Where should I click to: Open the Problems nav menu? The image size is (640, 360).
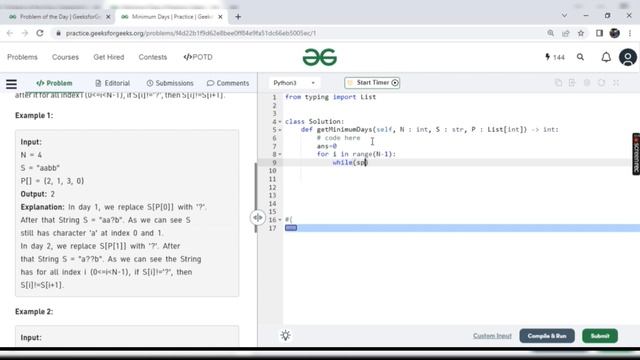[22, 57]
